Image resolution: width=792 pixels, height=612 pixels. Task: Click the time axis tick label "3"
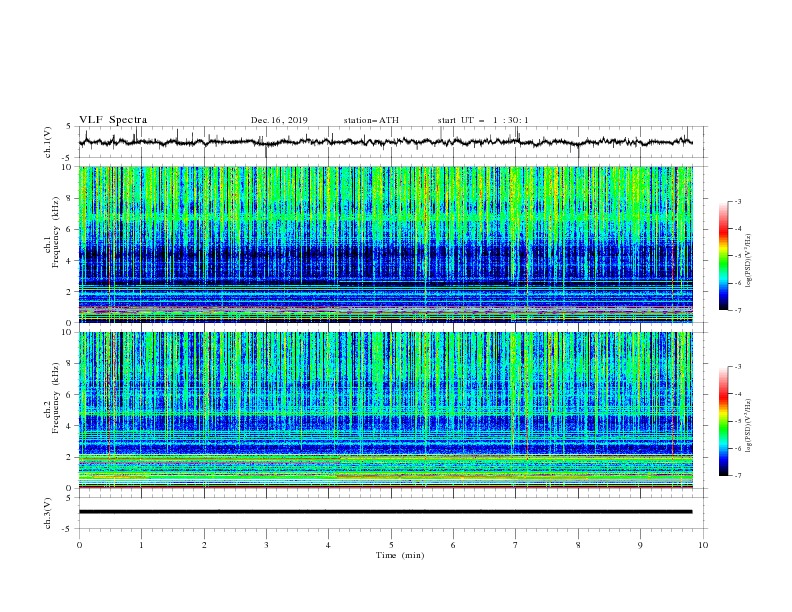point(266,545)
